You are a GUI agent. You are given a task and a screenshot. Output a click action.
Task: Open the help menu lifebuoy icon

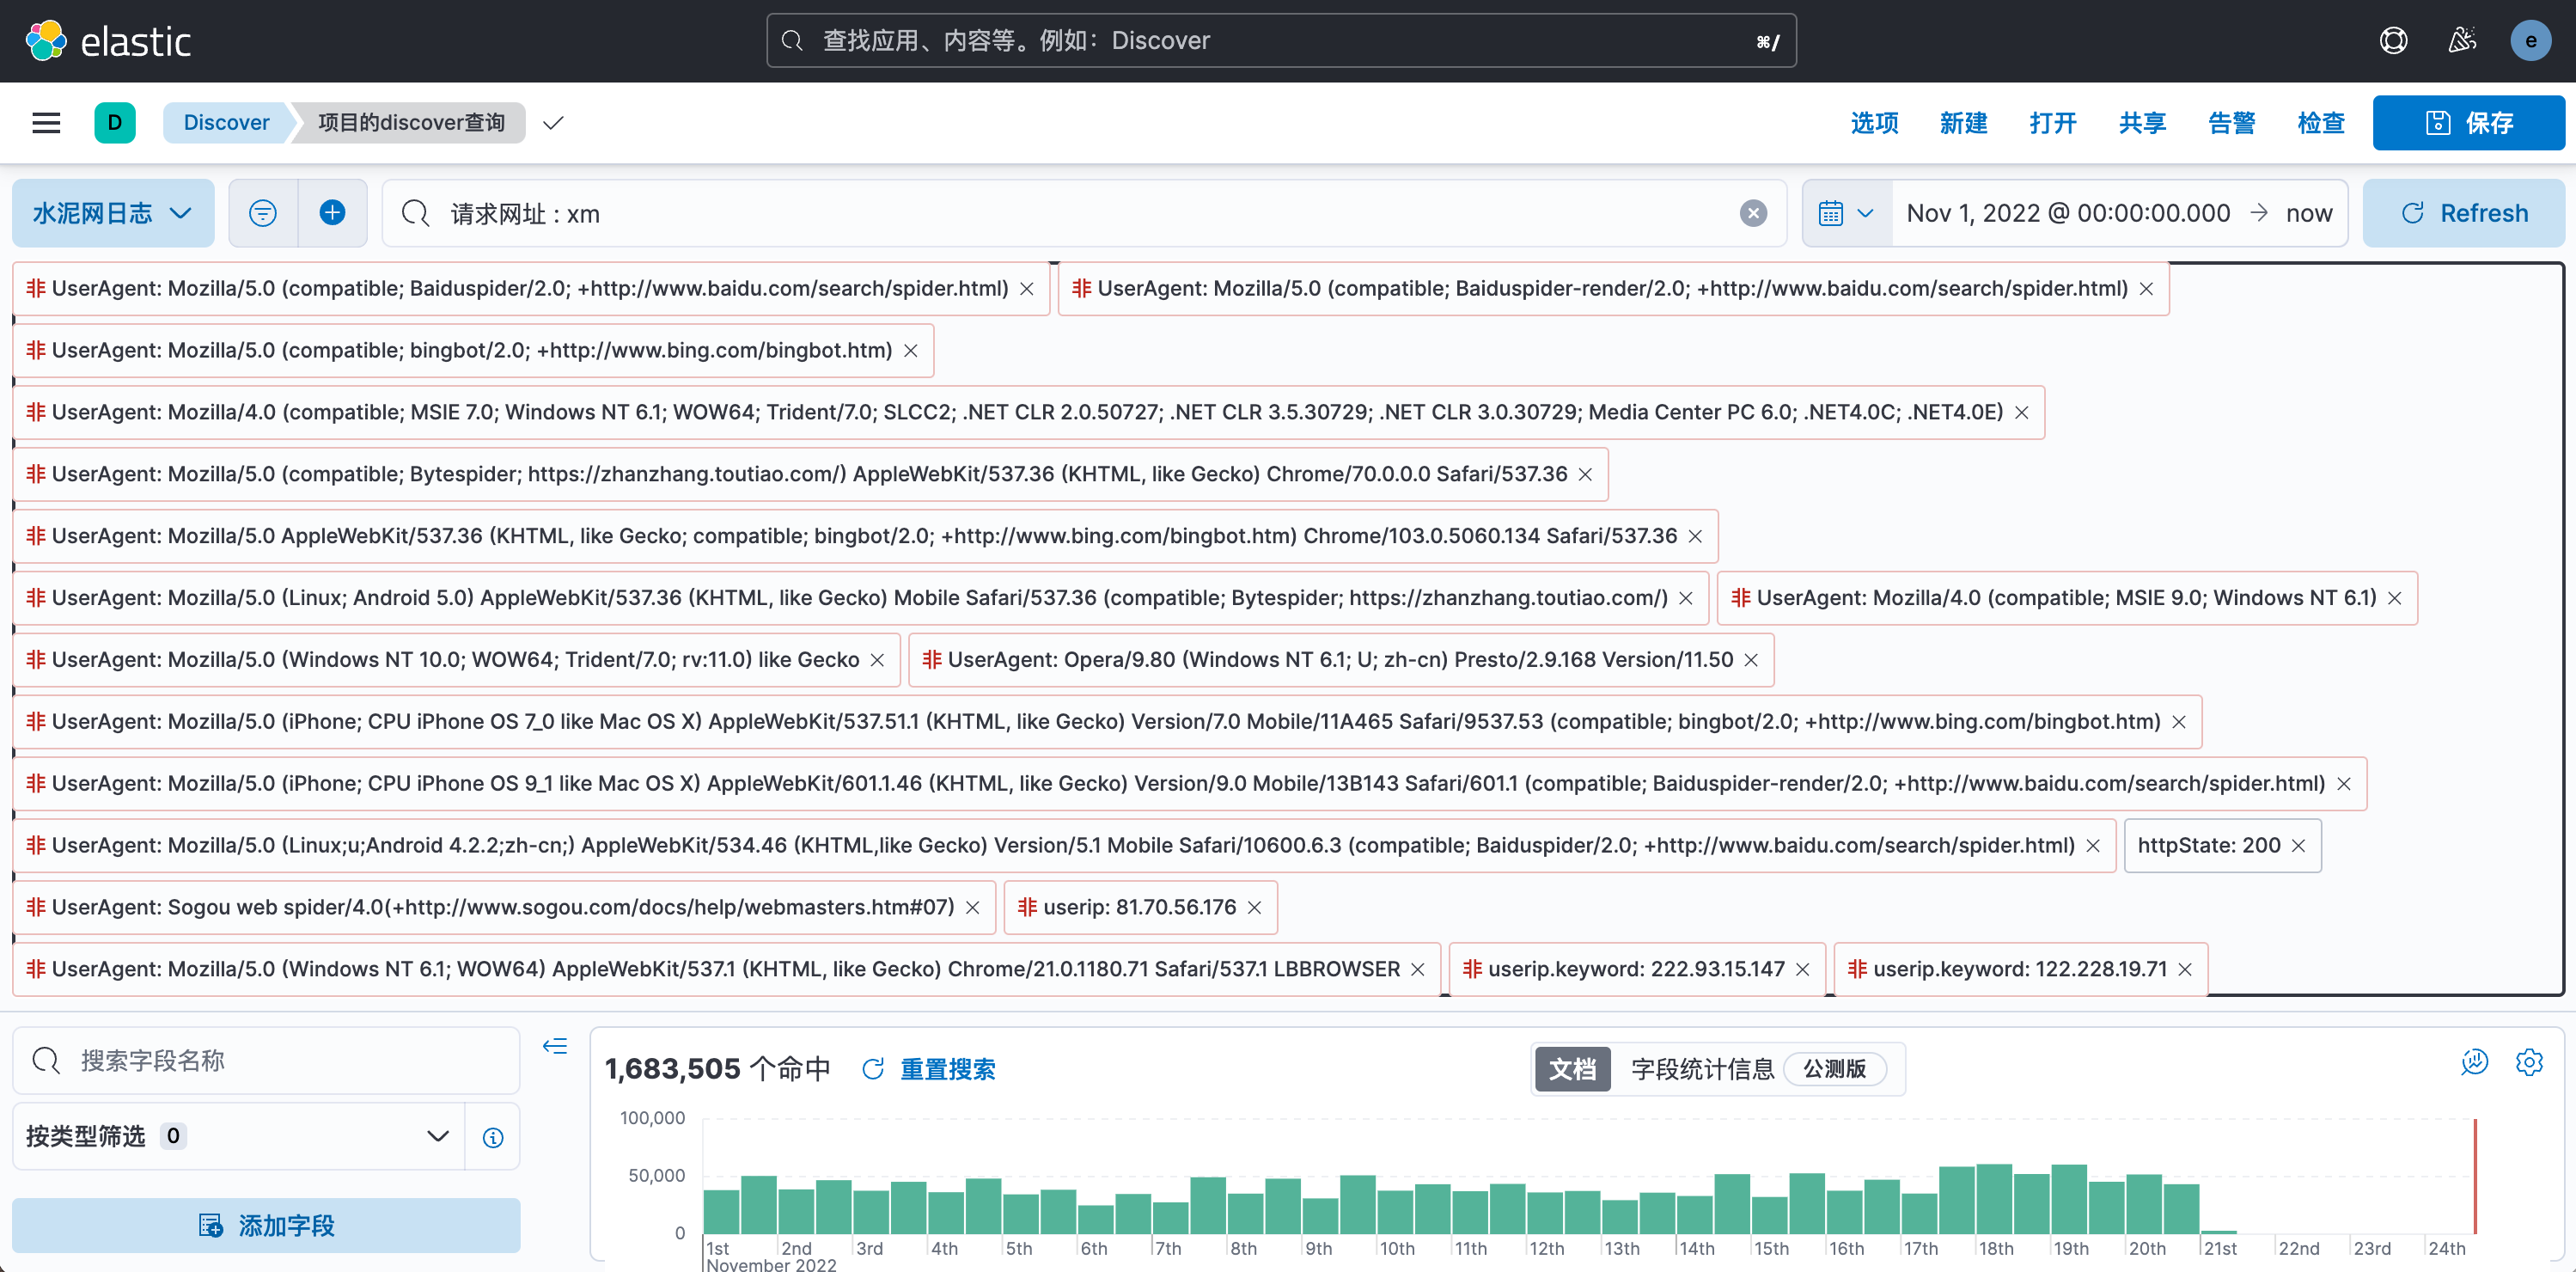pyautogui.click(x=2393, y=41)
